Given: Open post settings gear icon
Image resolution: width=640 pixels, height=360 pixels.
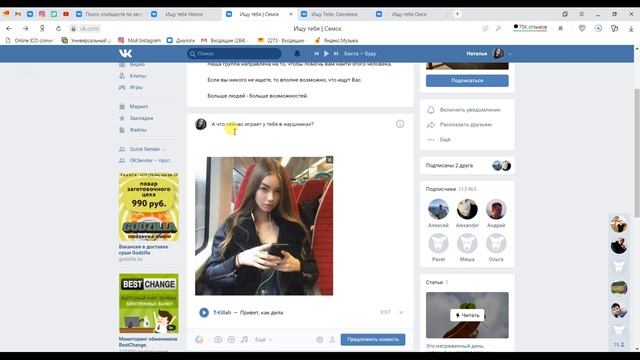Looking at the screenshot, I should click(x=320, y=340).
